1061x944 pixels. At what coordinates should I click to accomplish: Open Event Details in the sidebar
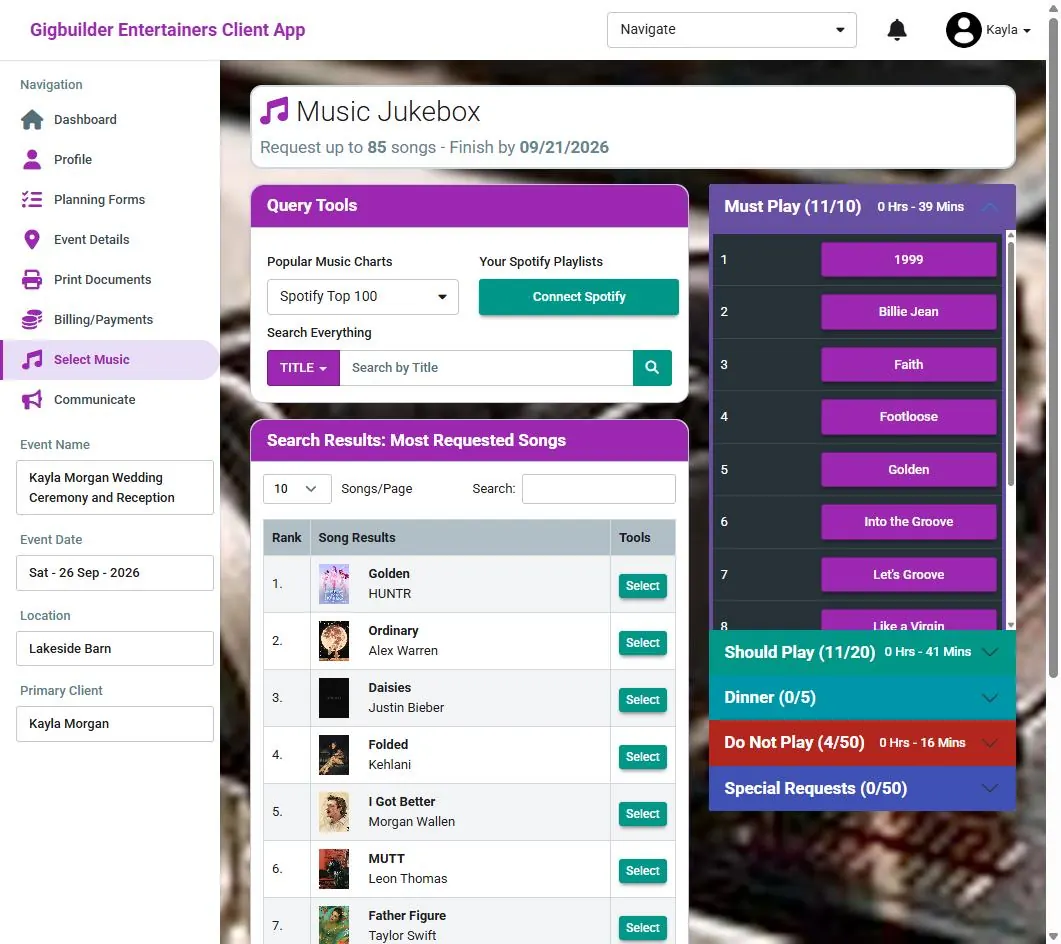pyautogui.click(x=91, y=240)
